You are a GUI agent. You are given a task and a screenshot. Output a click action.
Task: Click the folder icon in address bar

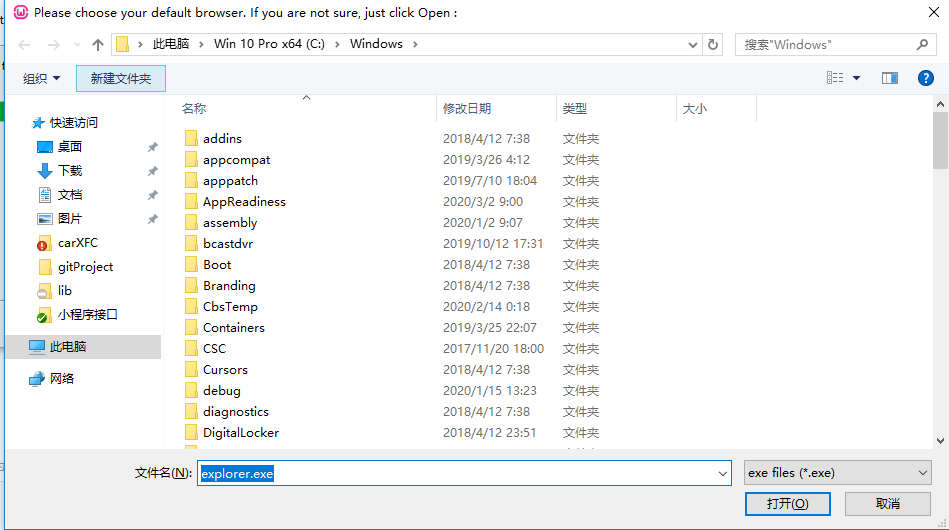point(122,44)
